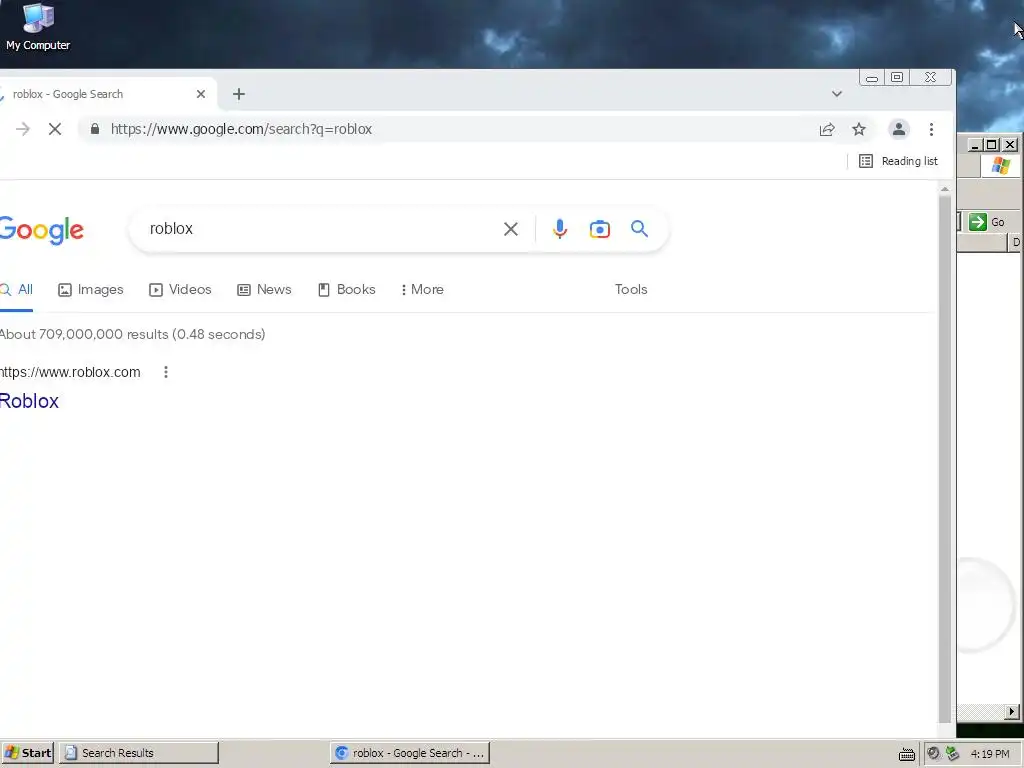Open options for roblox.com result

pos(166,372)
